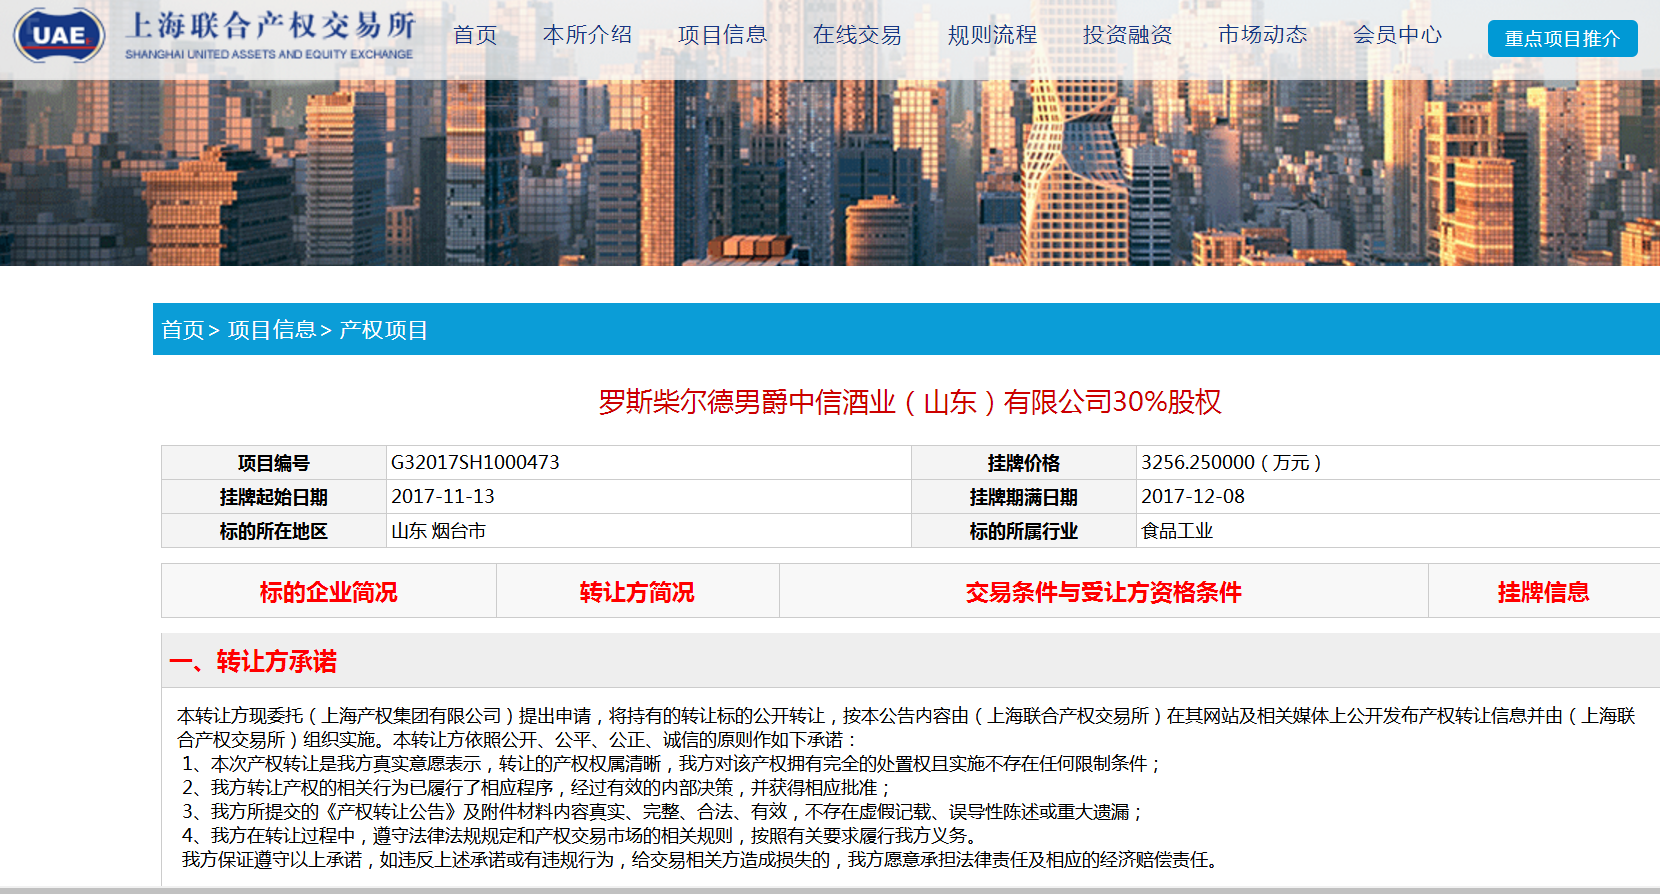This screenshot has height=894, width=1660.
Task: Open the 会员中心 menu item
Action: 1397,35
